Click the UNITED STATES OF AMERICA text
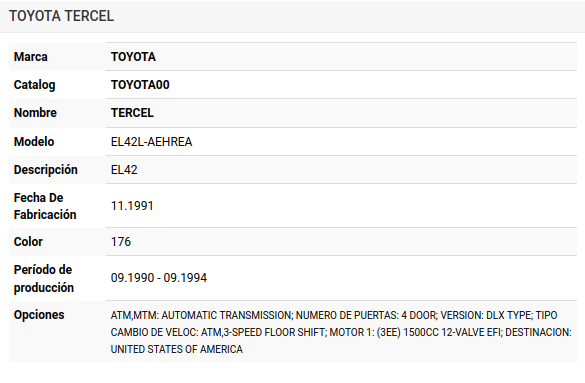 (x=176, y=349)
